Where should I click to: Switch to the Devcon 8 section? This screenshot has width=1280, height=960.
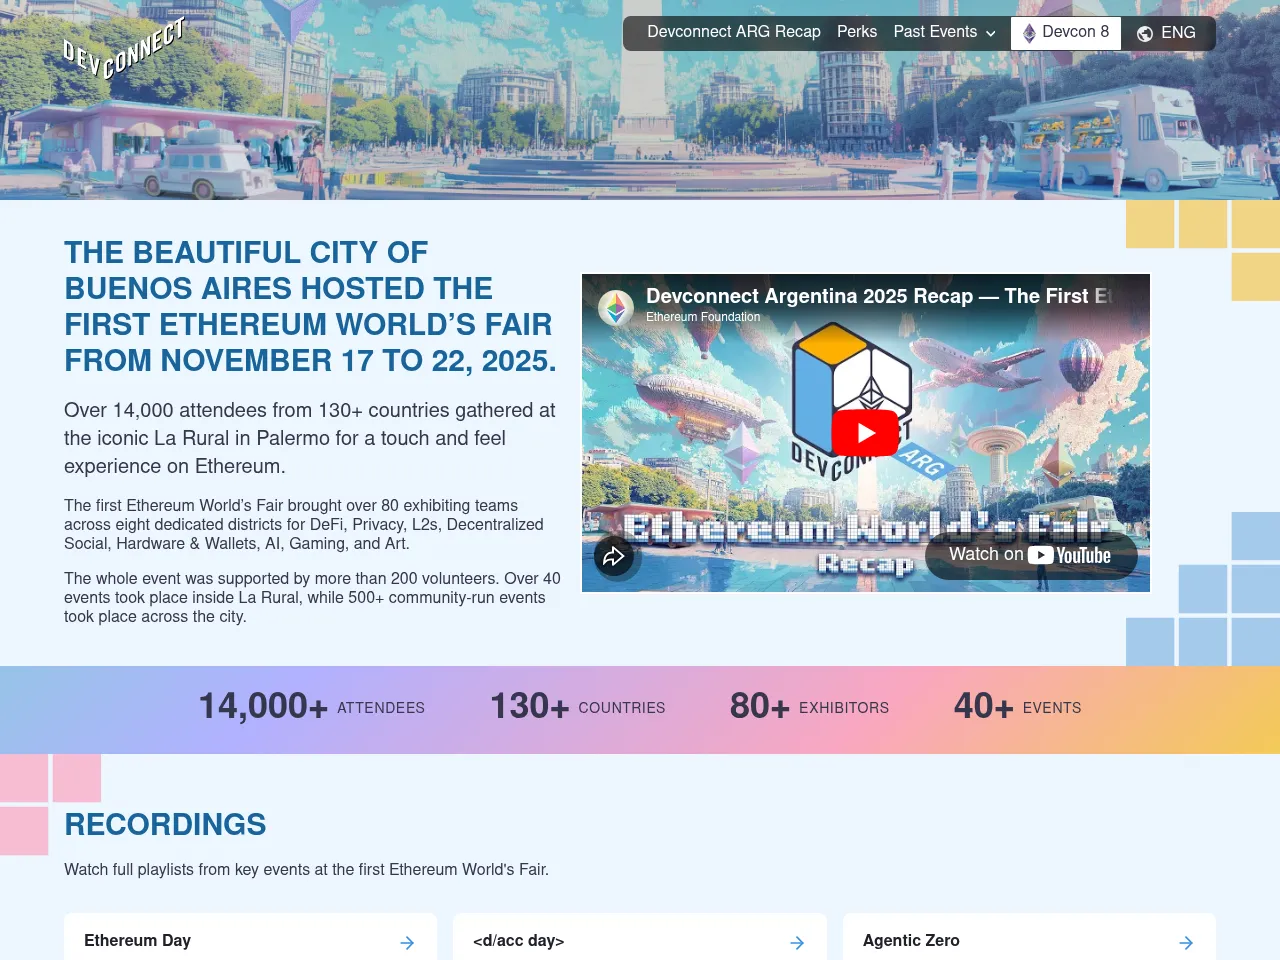1065,32
